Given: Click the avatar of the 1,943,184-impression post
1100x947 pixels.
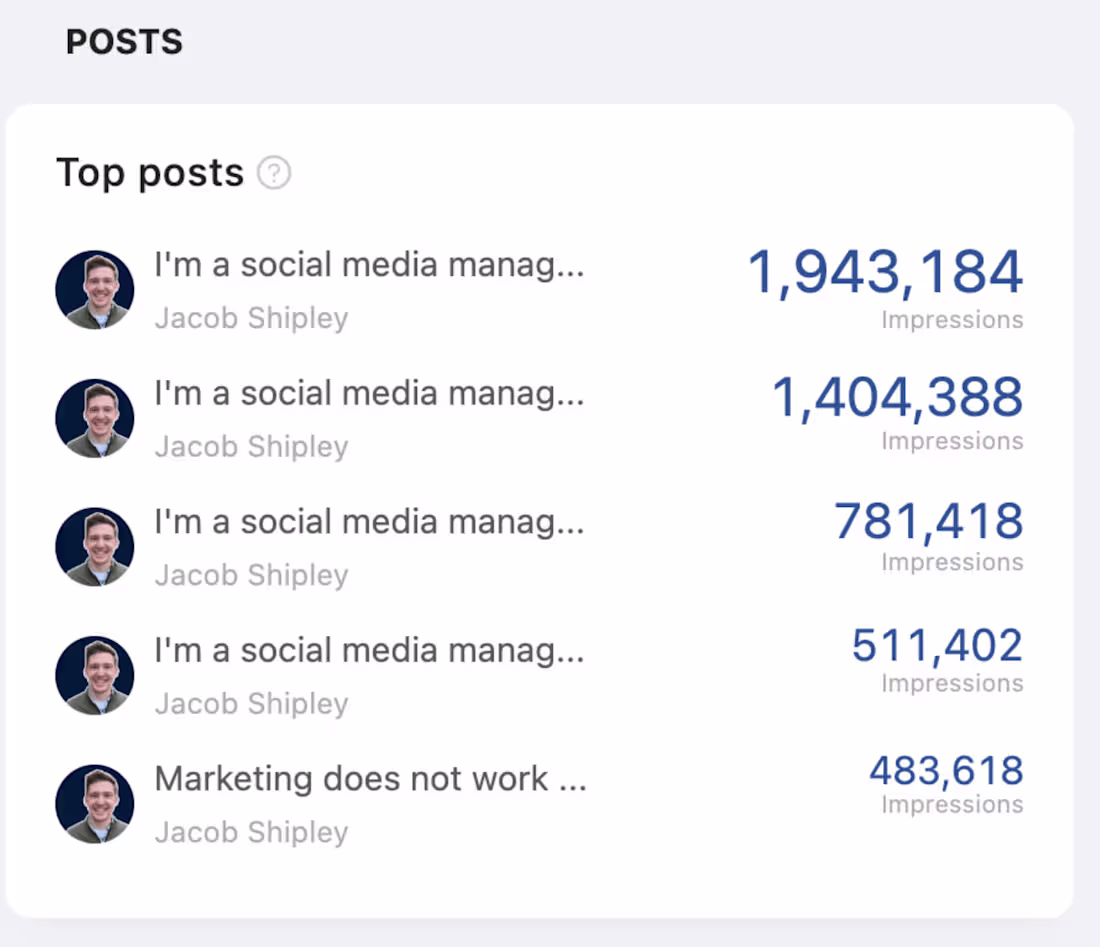Looking at the screenshot, I should (94, 290).
